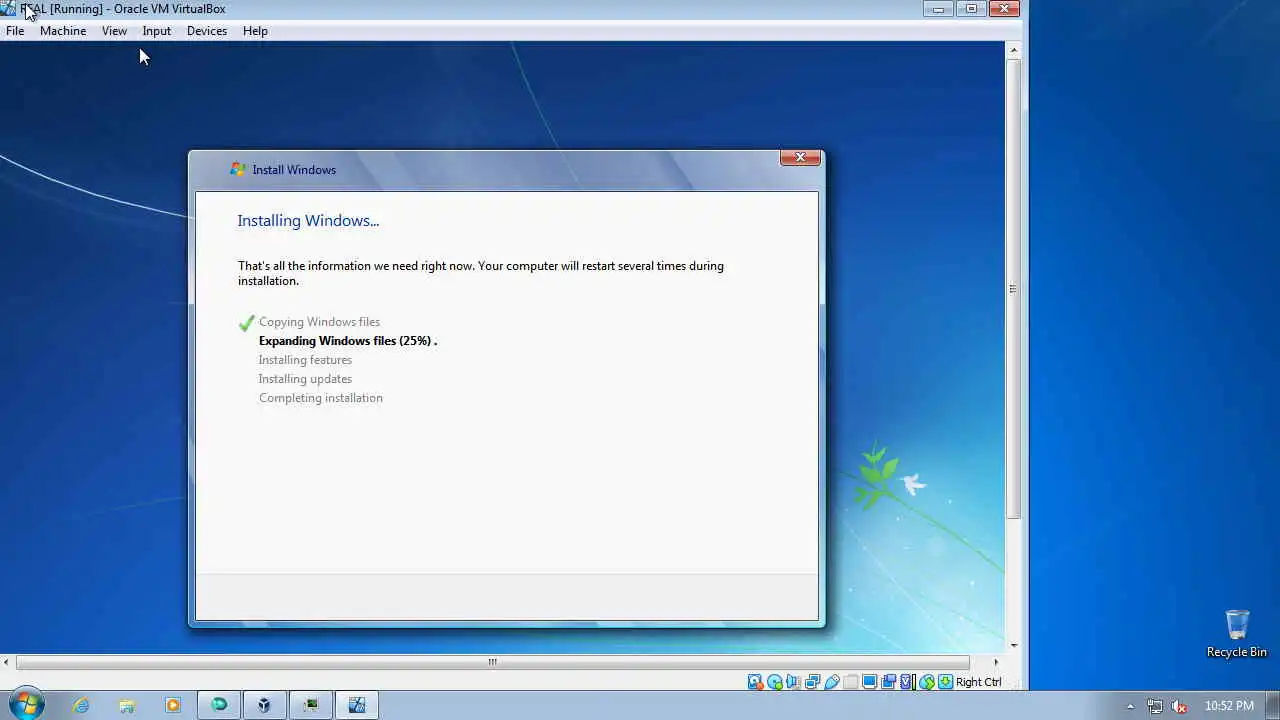
Task: Launch Windows Media Player from taskbar
Action: tap(173, 705)
